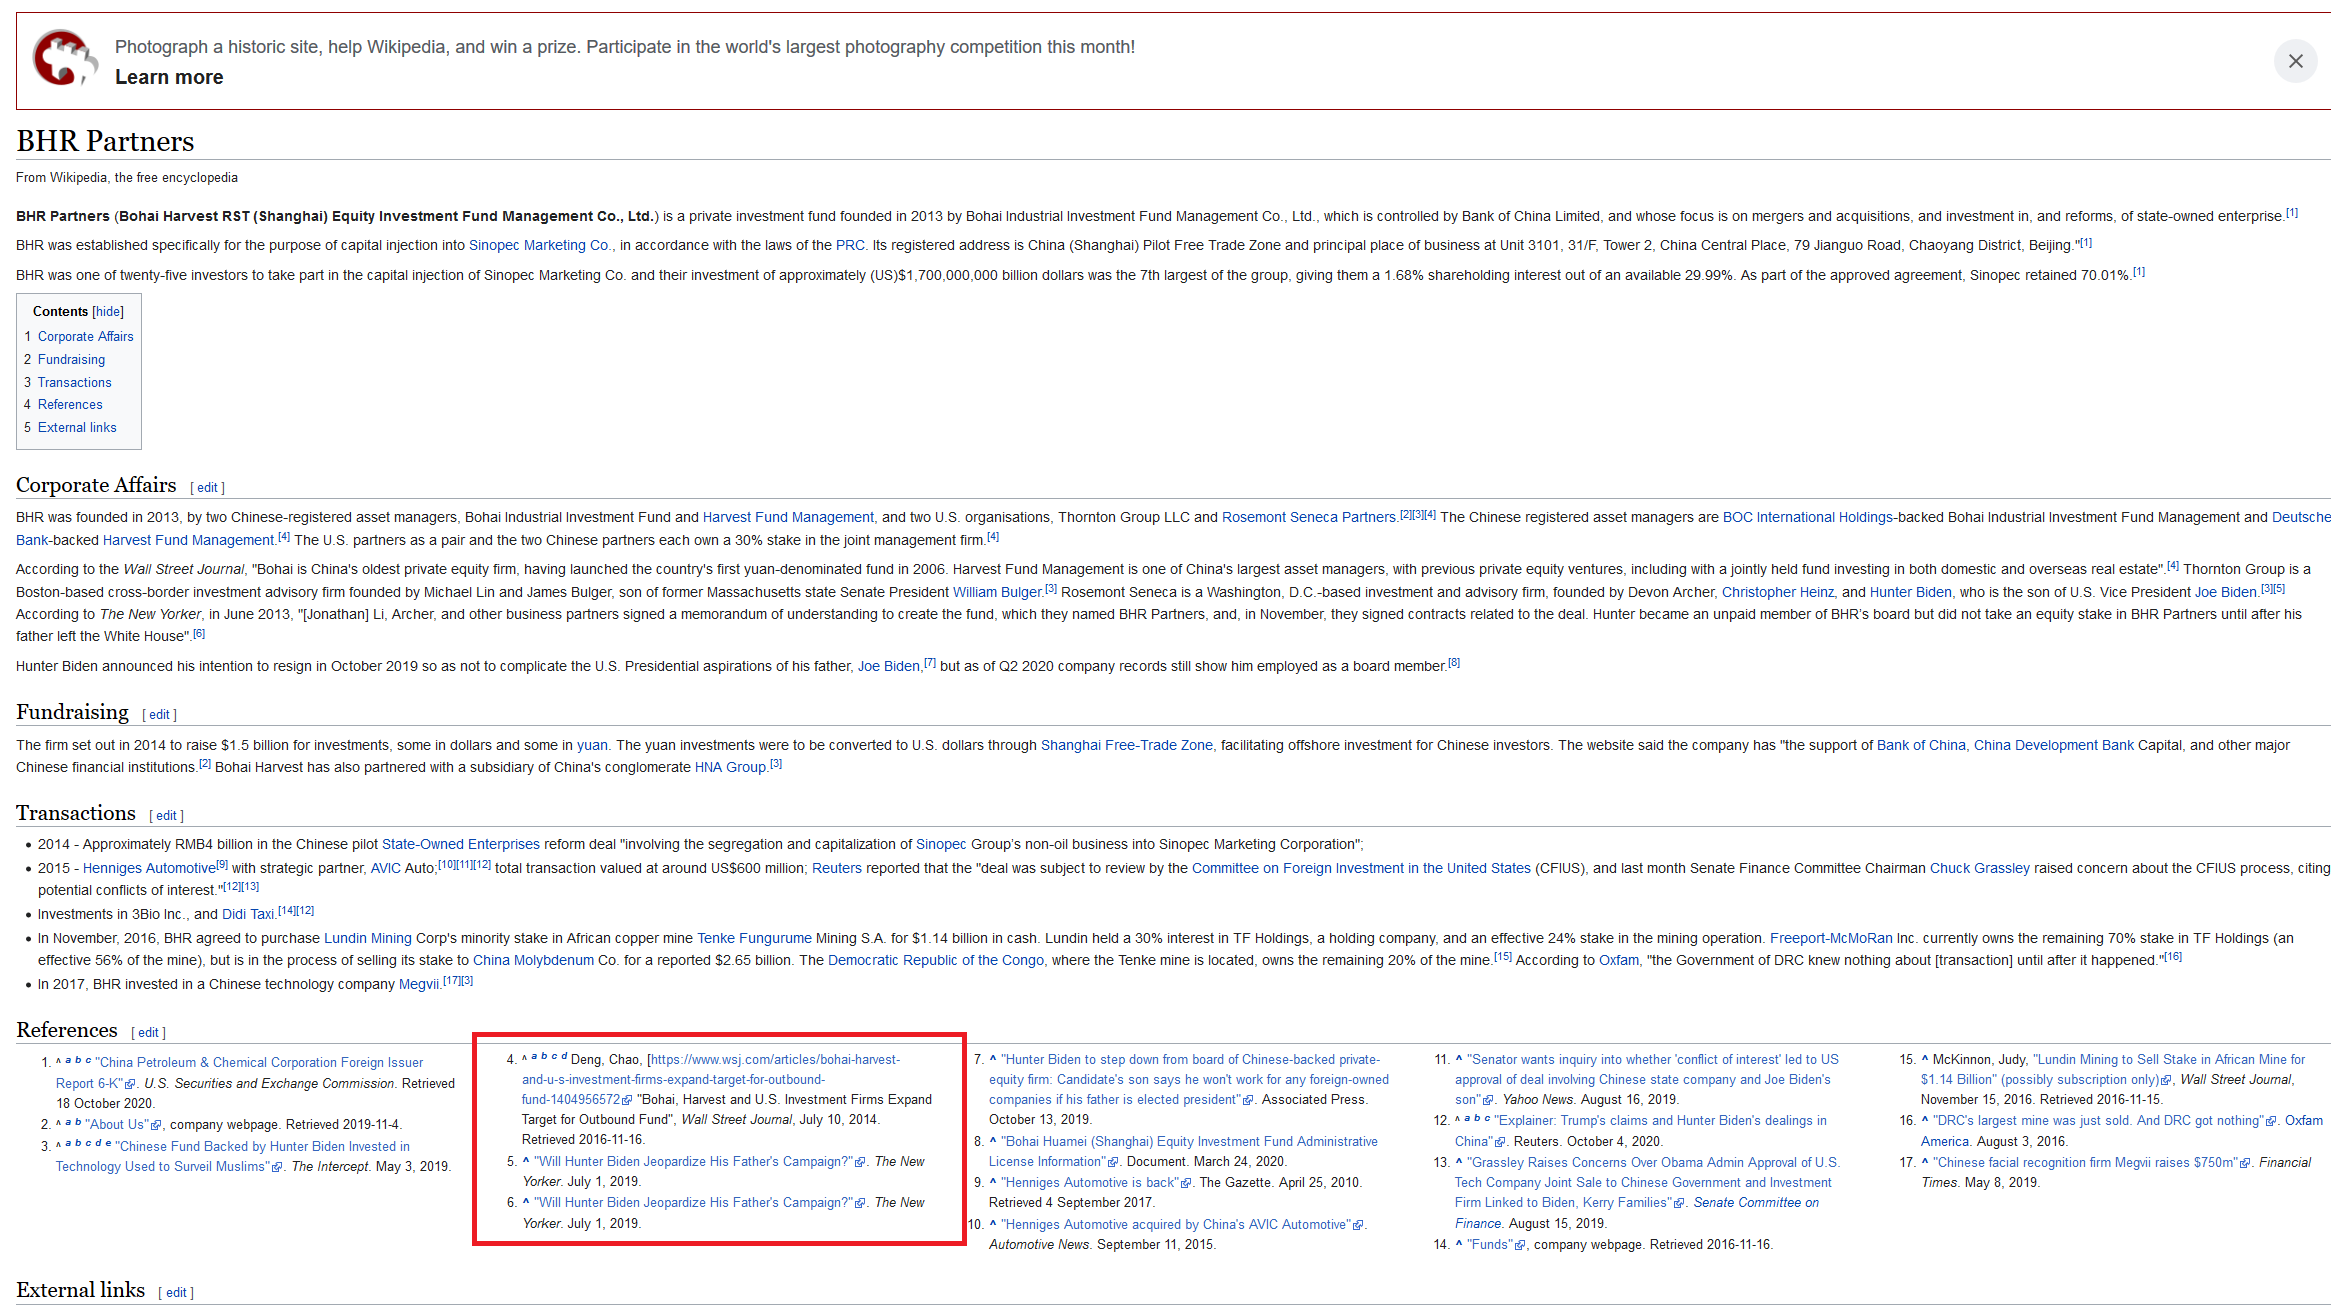
Task: Open Chuck Grassley link
Action: (1979, 869)
